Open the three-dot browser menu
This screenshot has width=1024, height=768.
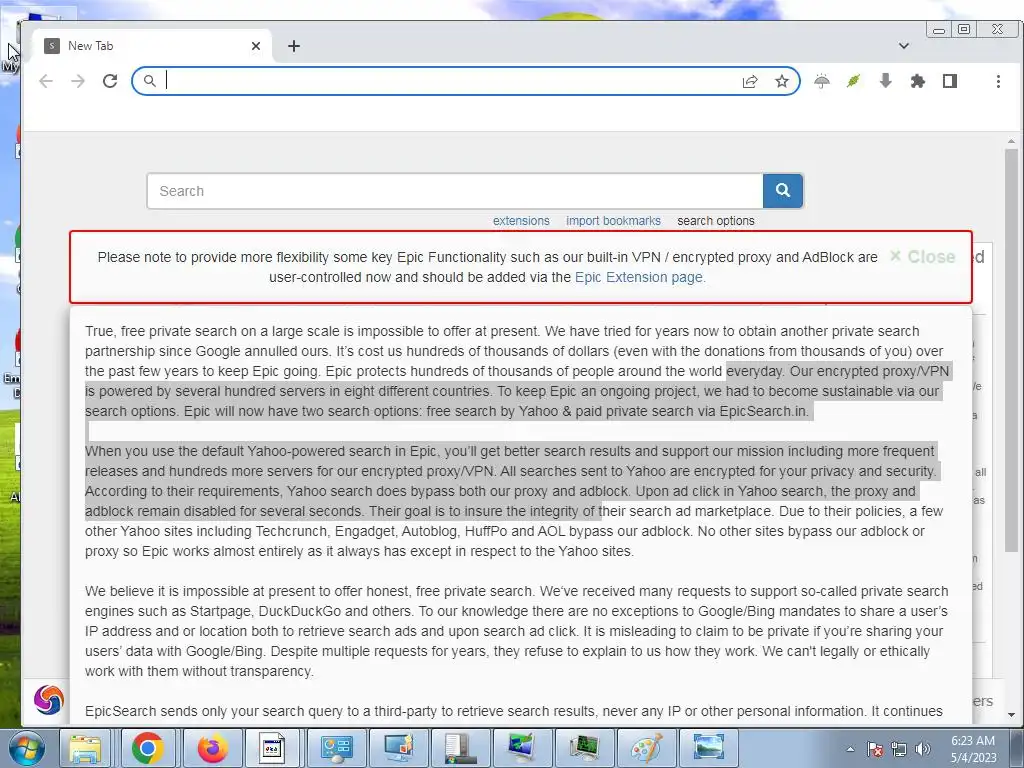pyautogui.click(x=998, y=81)
